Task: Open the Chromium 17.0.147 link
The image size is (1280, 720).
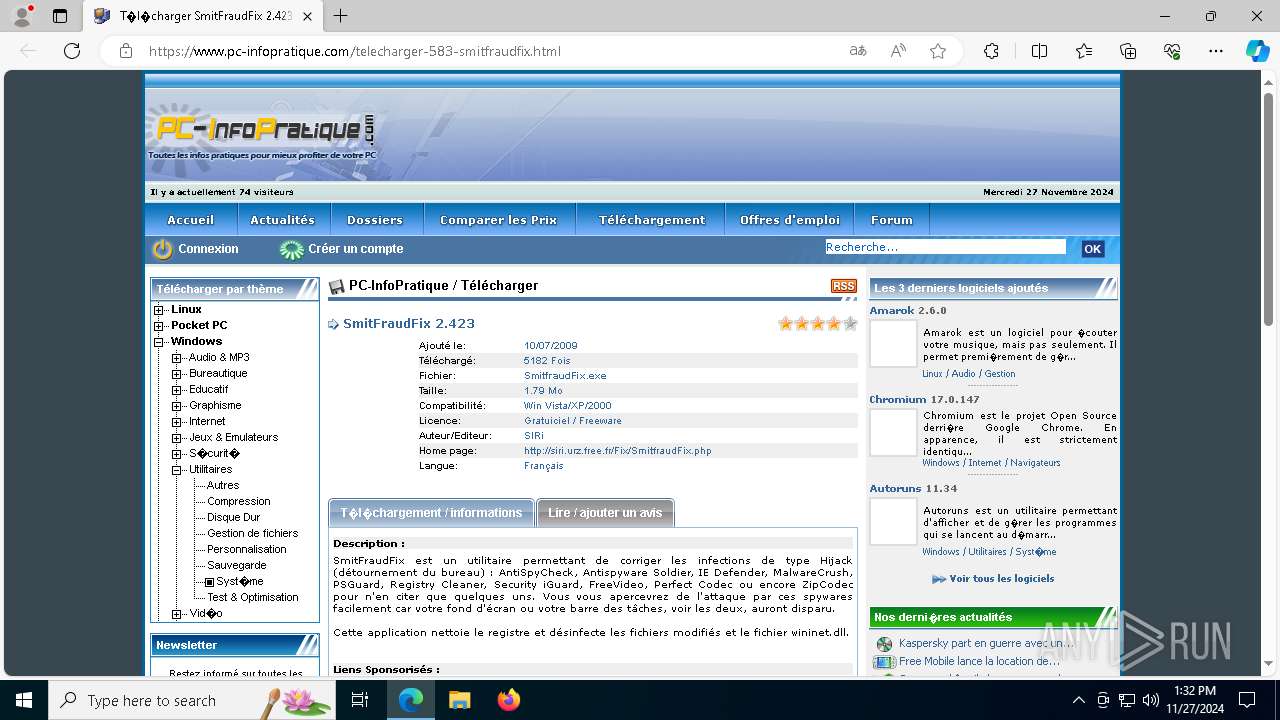Action: coord(925,400)
